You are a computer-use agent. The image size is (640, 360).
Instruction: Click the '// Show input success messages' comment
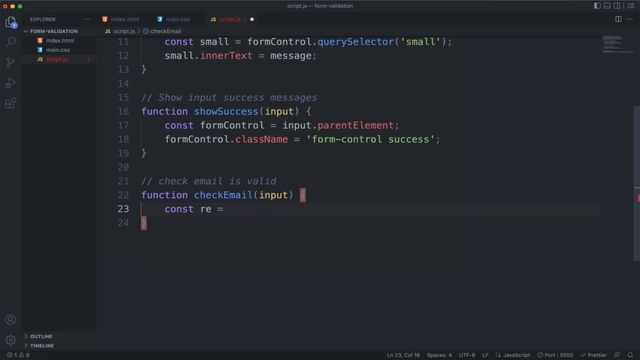click(x=229, y=98)
